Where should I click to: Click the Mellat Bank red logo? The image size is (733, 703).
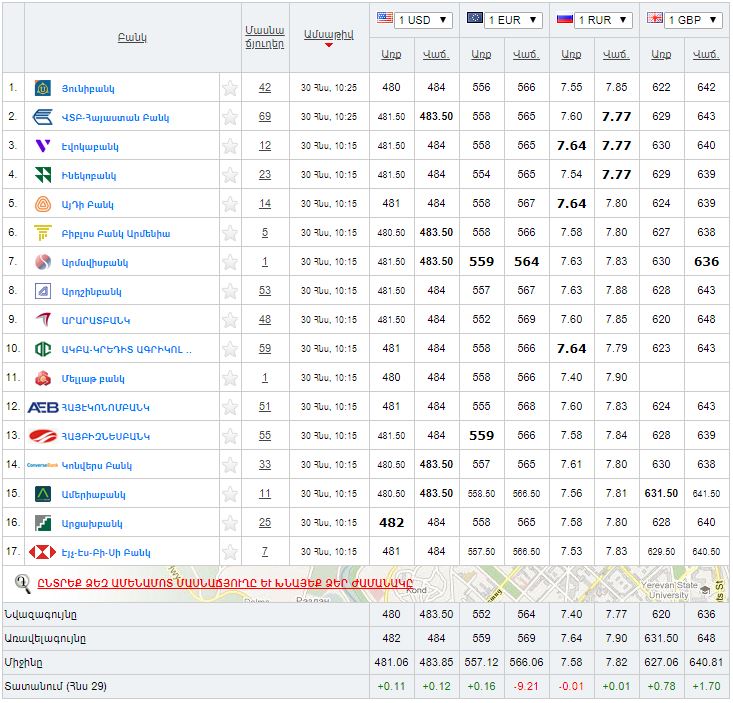coord(44,379)
